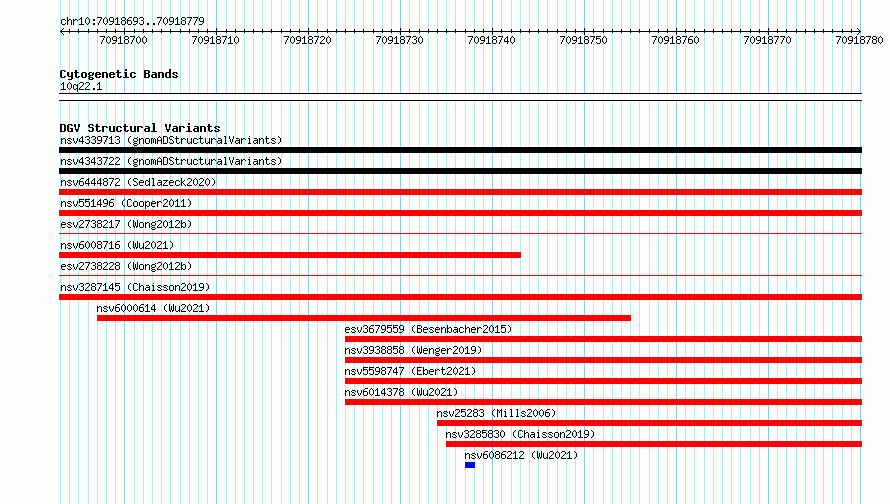Image resolution: width=890 pixels, height=504 pixels.
Task: Click the Cytogenetic Bands track title
Action: (119, 74)
